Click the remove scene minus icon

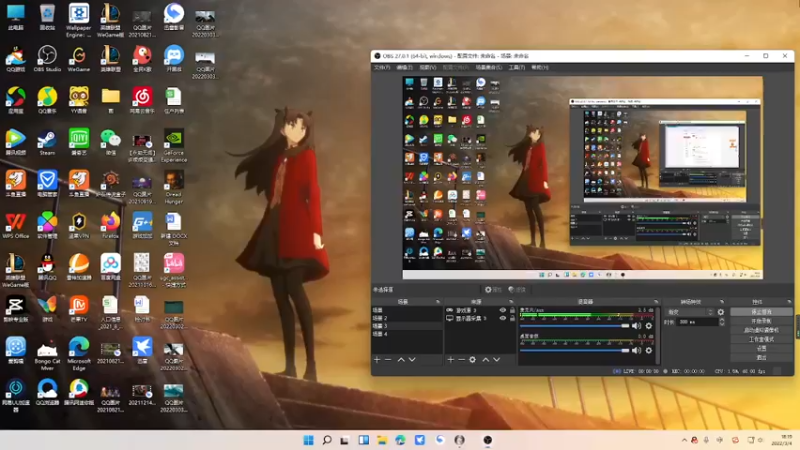coord(388,359)
